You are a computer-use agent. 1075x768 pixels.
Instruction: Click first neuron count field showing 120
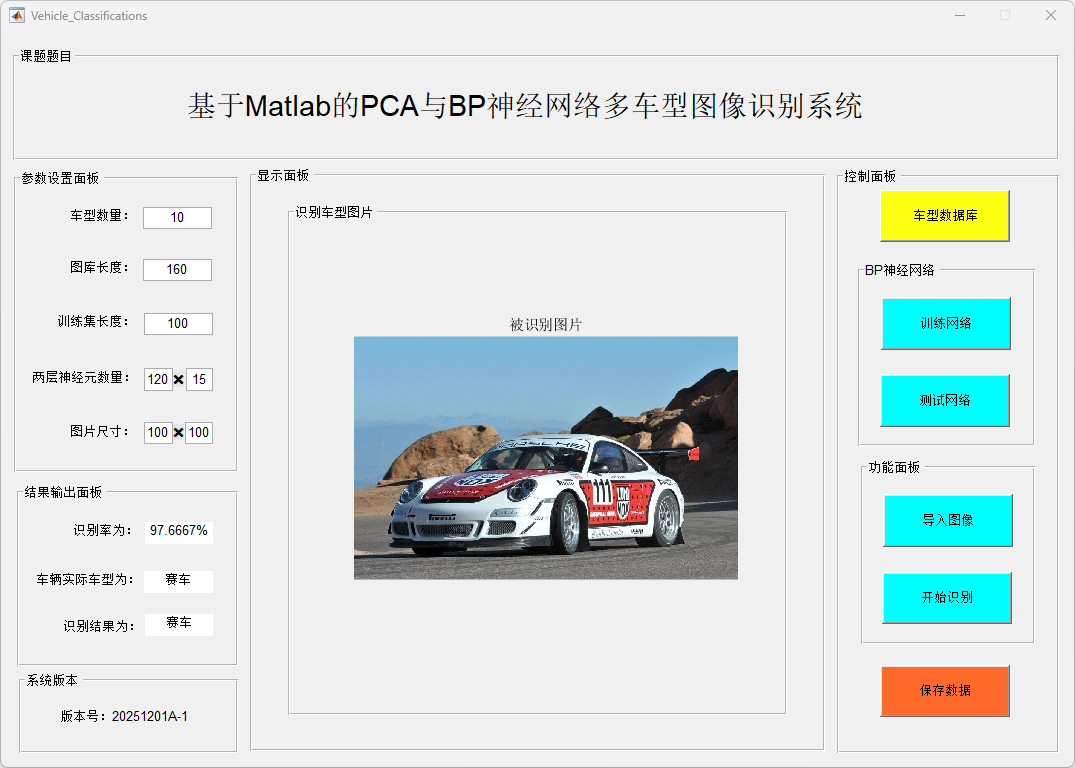(158, 380)
